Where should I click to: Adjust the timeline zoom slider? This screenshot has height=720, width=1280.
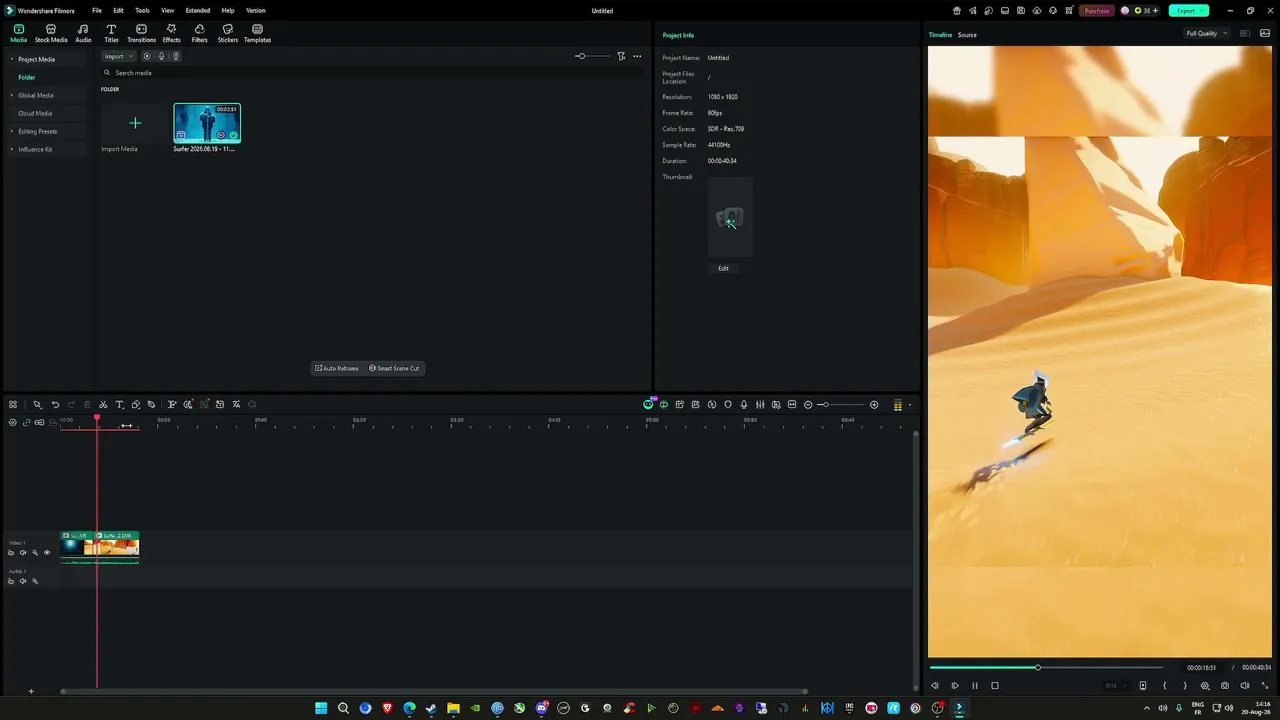841,405
